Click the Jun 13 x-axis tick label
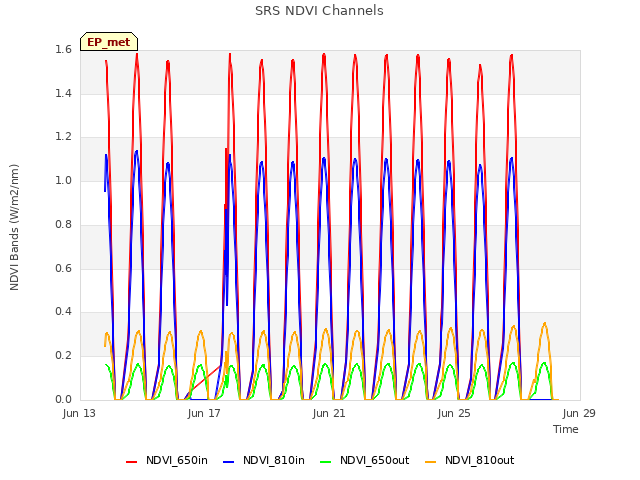 coord(79,413)
